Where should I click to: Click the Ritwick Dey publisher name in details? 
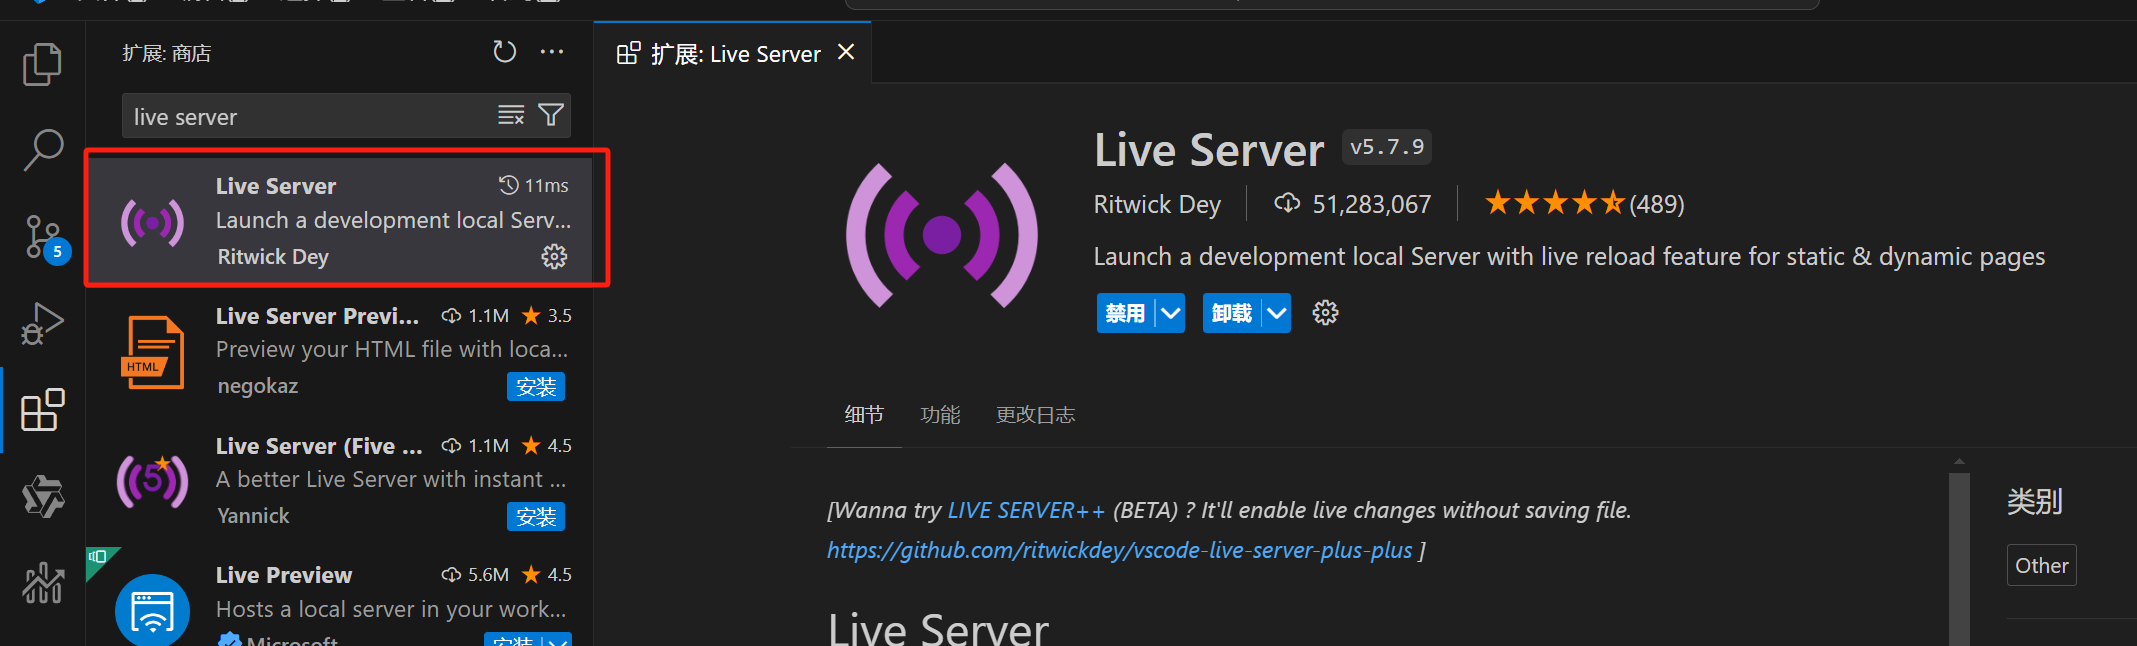[x=1157, y=204]
